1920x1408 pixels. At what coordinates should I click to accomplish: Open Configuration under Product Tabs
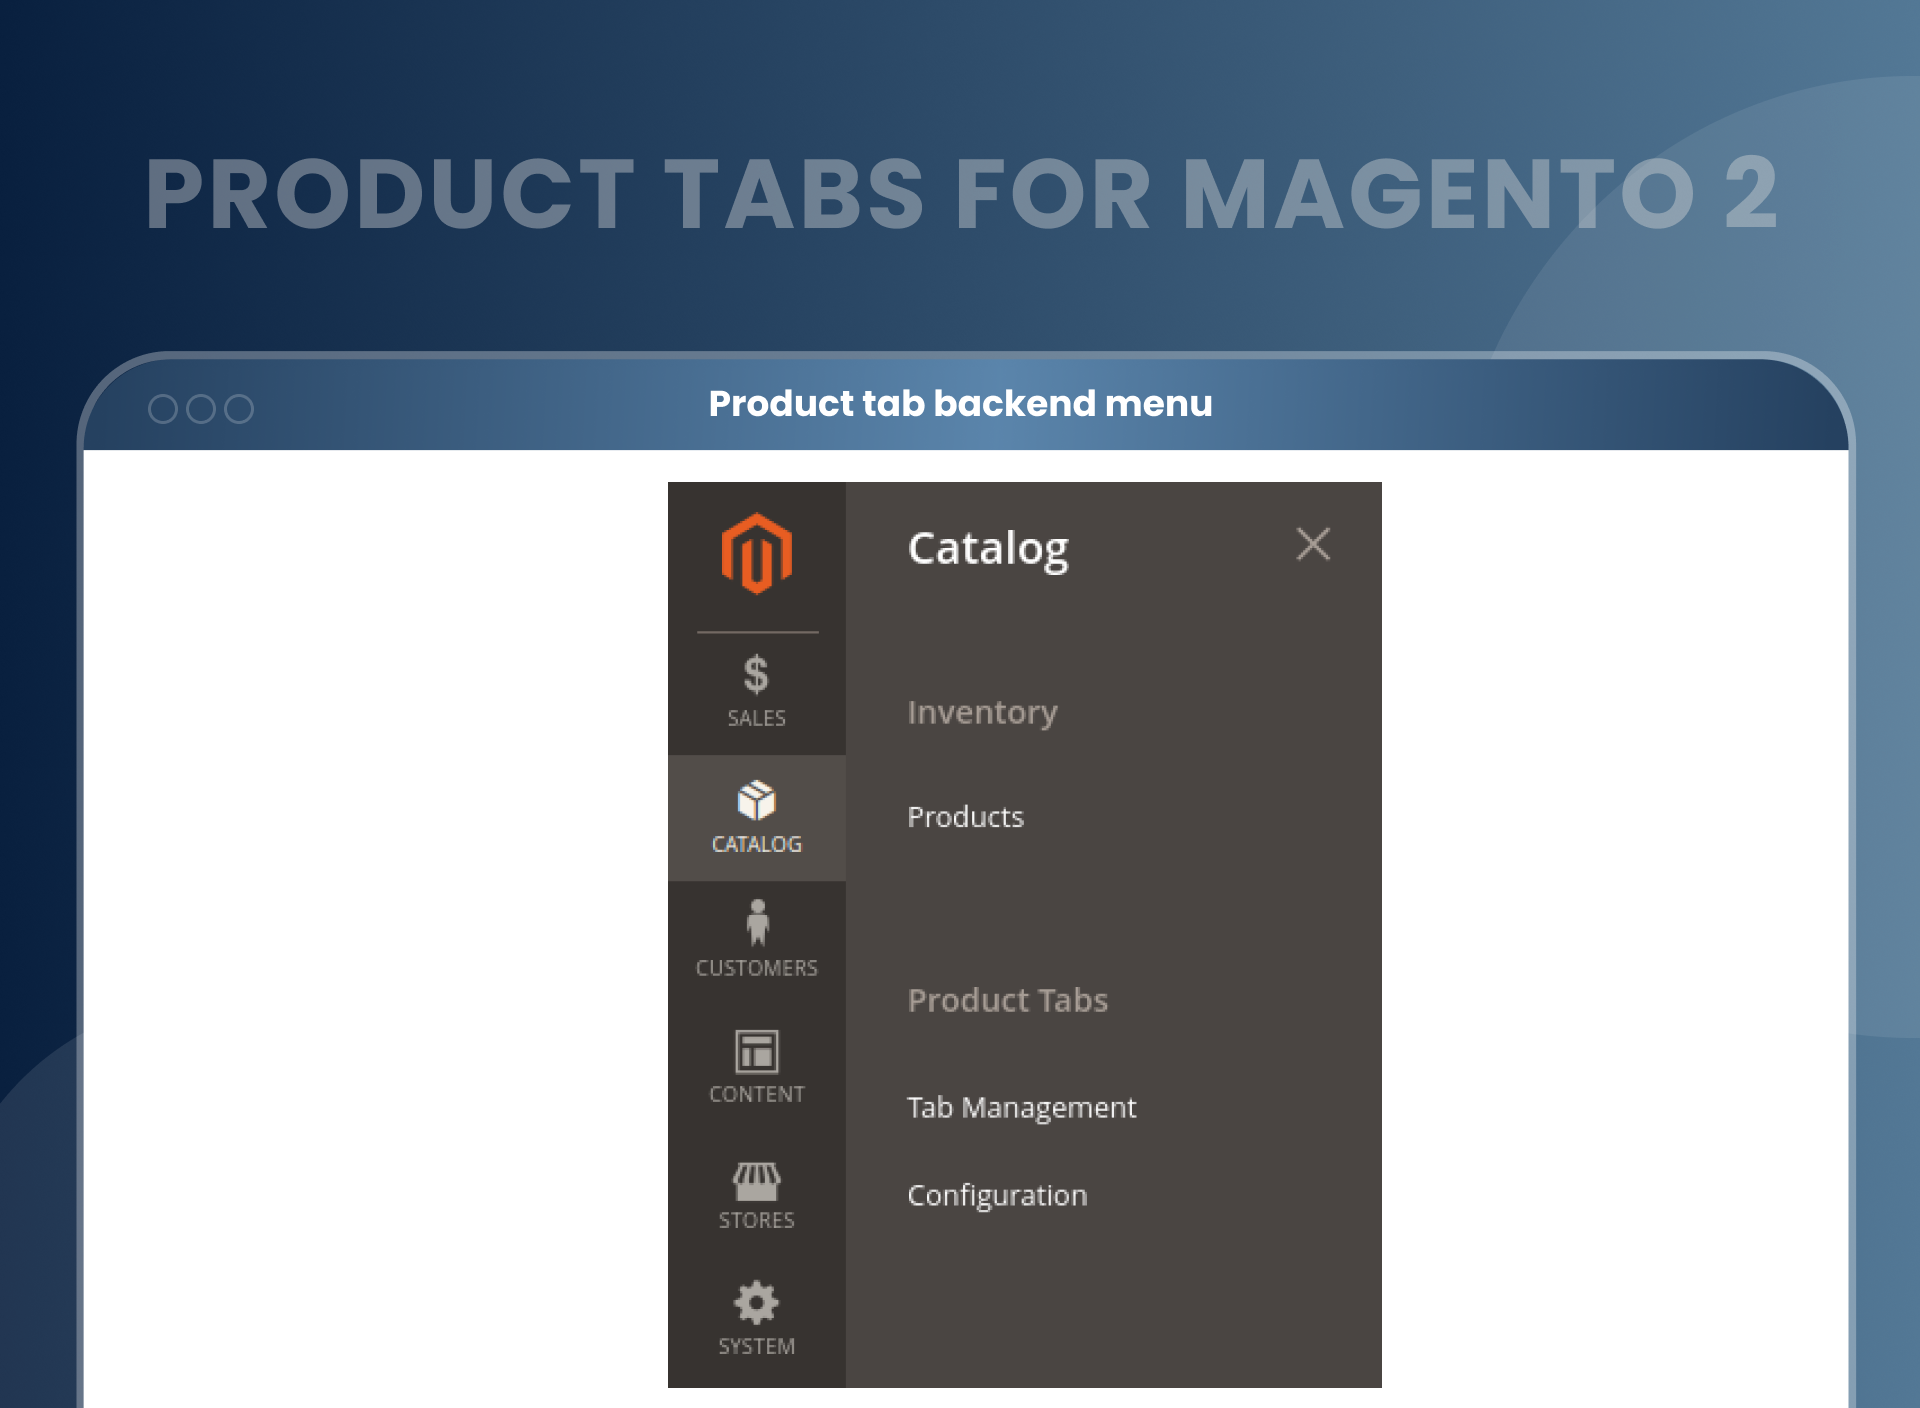point(997,1196)
